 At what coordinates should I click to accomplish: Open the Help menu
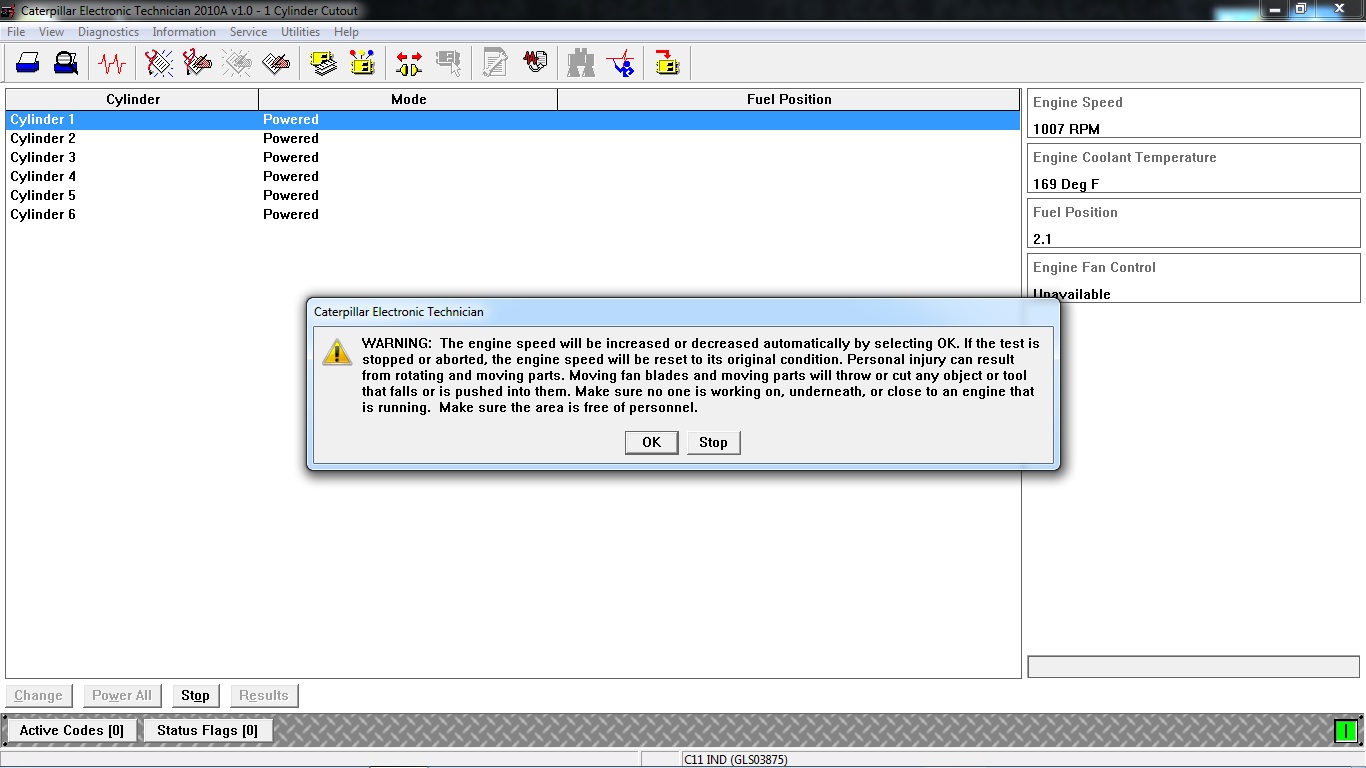coord(346,32)
